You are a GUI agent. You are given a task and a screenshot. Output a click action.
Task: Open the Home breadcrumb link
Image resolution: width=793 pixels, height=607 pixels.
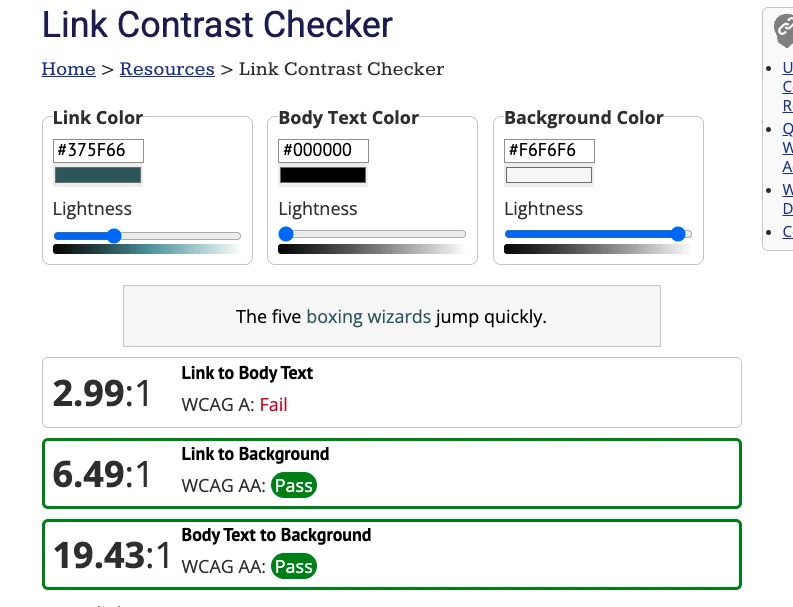coord(68,69)
